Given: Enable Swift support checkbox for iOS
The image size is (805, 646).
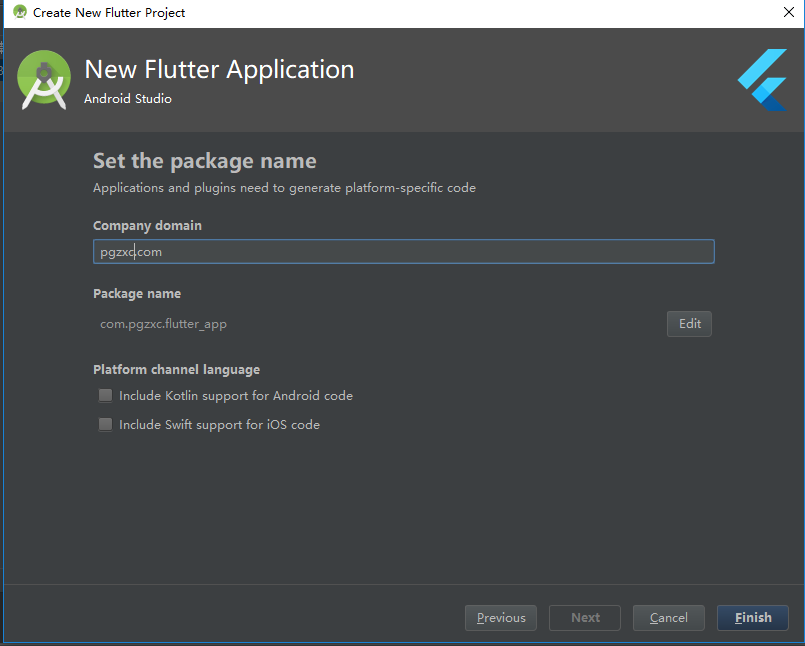Looking at the screenshot, I should [105, 424].
